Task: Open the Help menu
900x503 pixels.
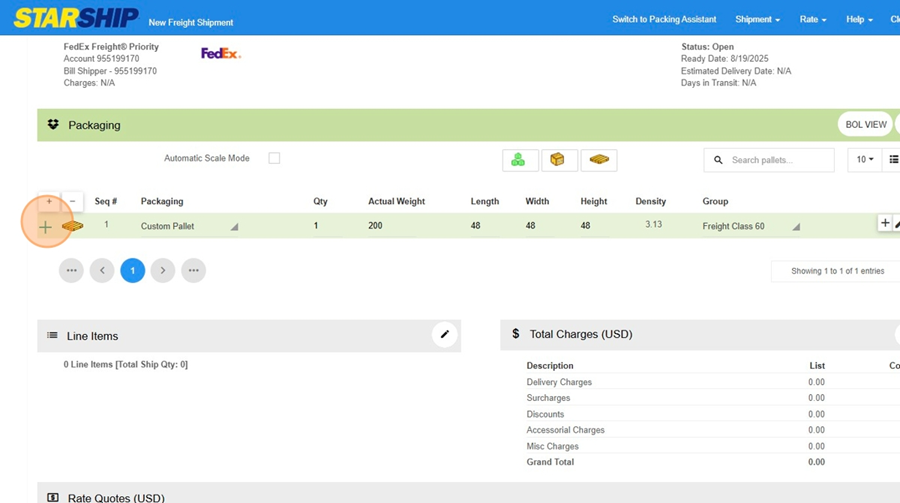Action: coord(859,20)
